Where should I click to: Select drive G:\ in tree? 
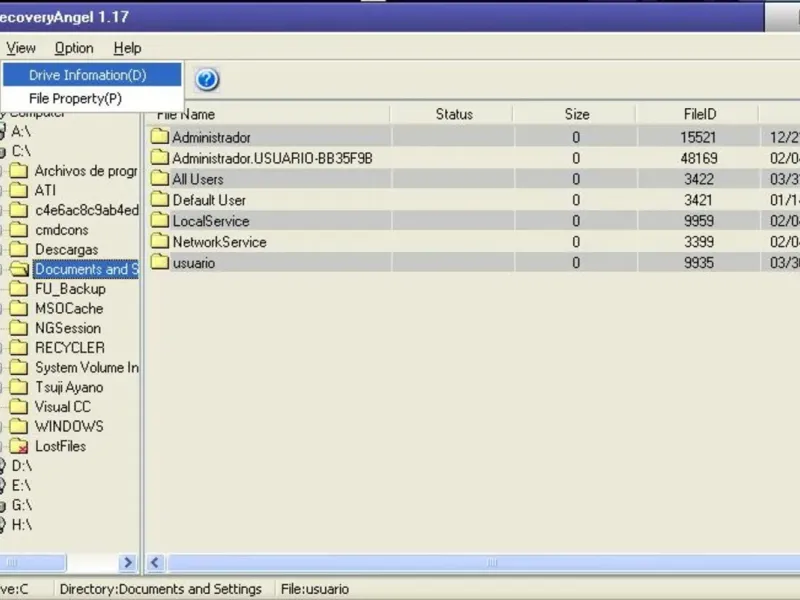point(21,505)
